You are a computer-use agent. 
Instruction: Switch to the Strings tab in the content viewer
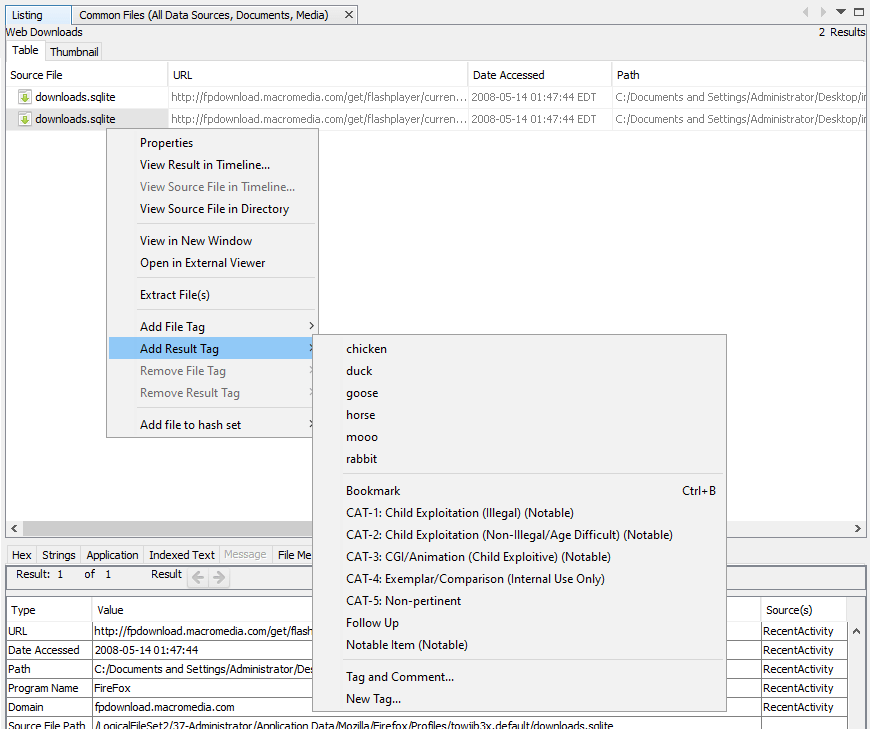tap(58, 554)
